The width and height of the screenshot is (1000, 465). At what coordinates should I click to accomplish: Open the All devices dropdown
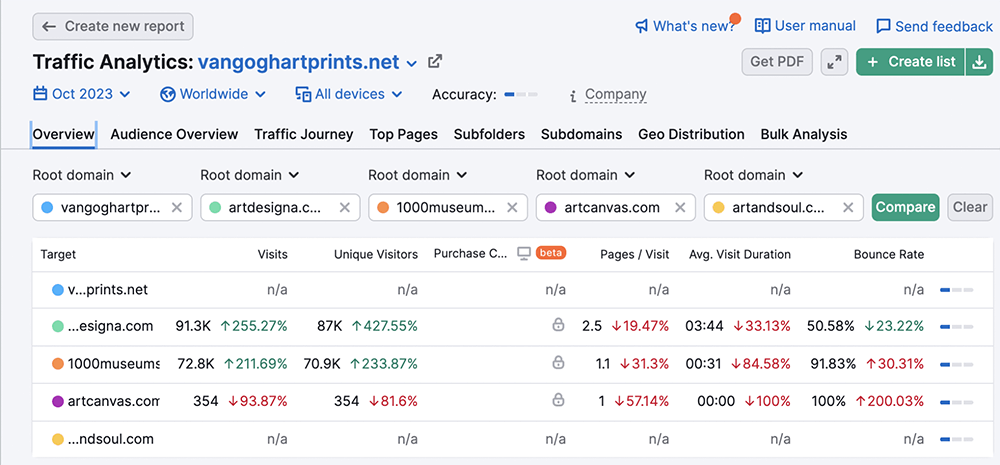click(349, 94)
